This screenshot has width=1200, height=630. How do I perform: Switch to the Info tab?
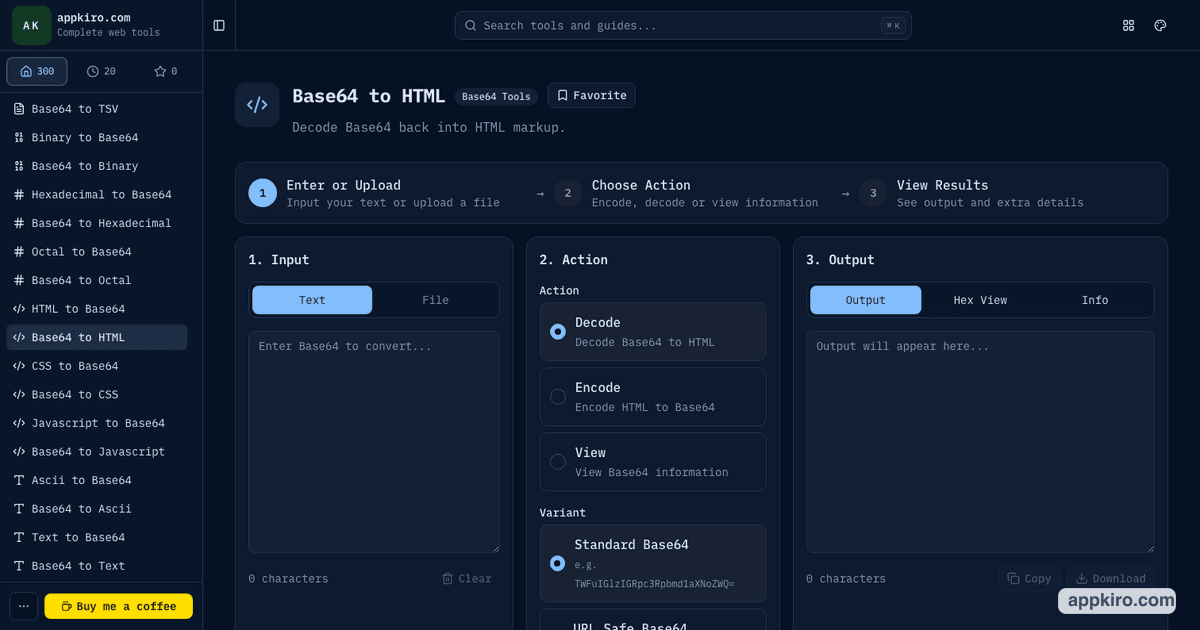point(1095,300)
